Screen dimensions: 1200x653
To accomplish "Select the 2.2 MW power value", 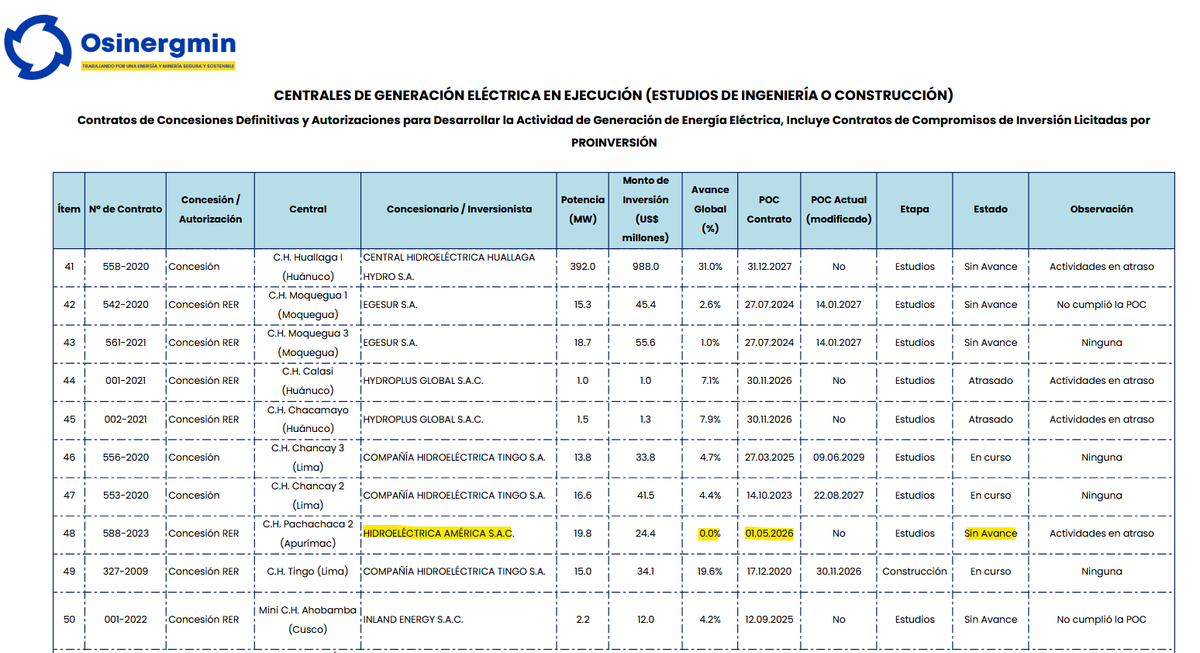I will 583,620.
